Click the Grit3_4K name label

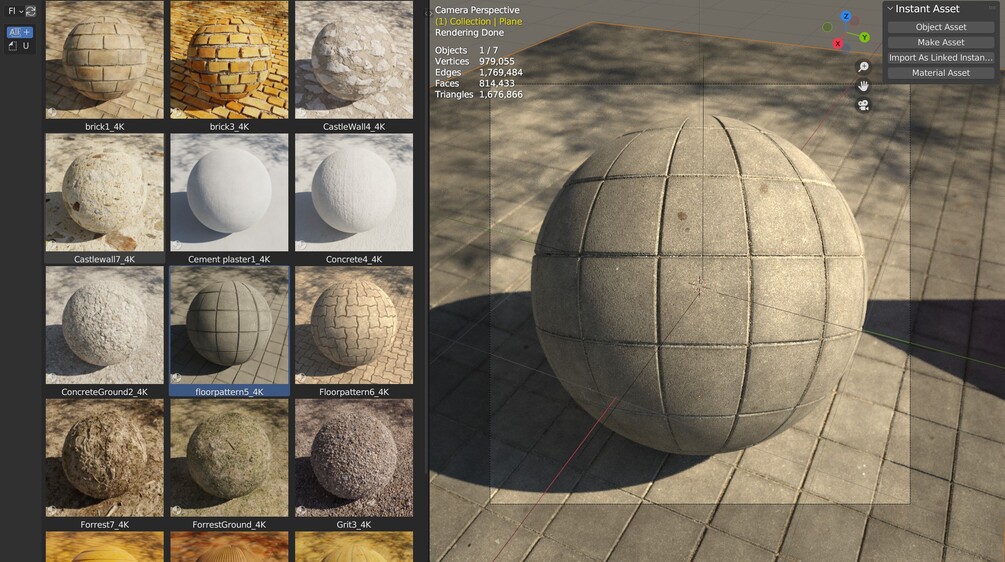(354, 525)
